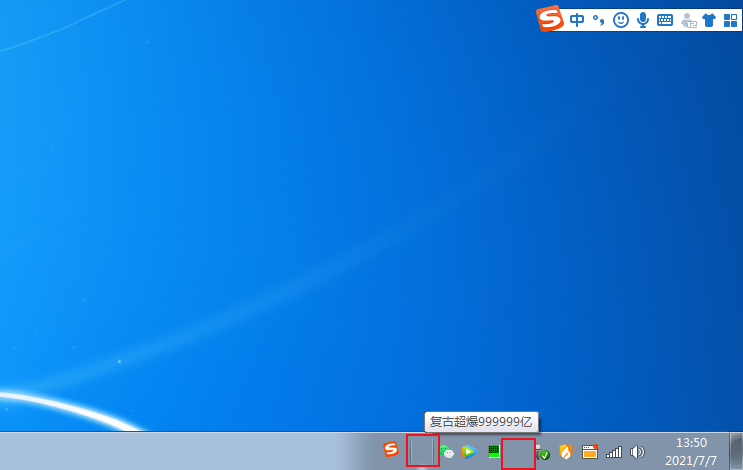Viewport: 743px width, 470px height.
Task: Click the Show Desktop strip at taskbar end
Action: point(736,451)
